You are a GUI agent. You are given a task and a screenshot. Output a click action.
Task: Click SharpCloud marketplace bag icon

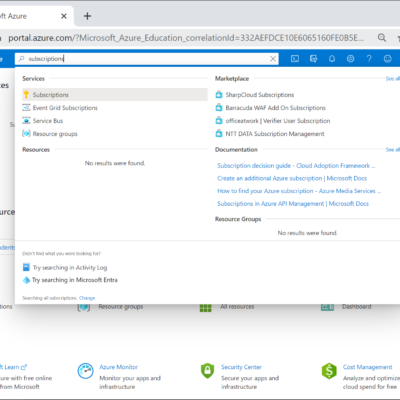click(219, 95)
